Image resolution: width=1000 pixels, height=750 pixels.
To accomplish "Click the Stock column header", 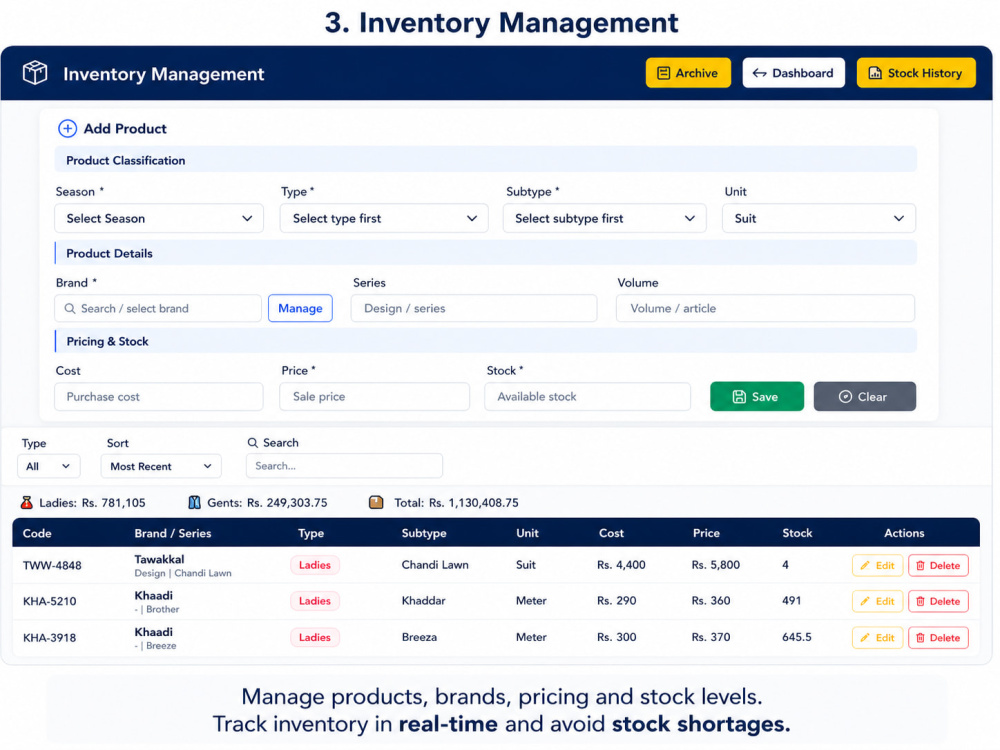I will tap(797, 533).
